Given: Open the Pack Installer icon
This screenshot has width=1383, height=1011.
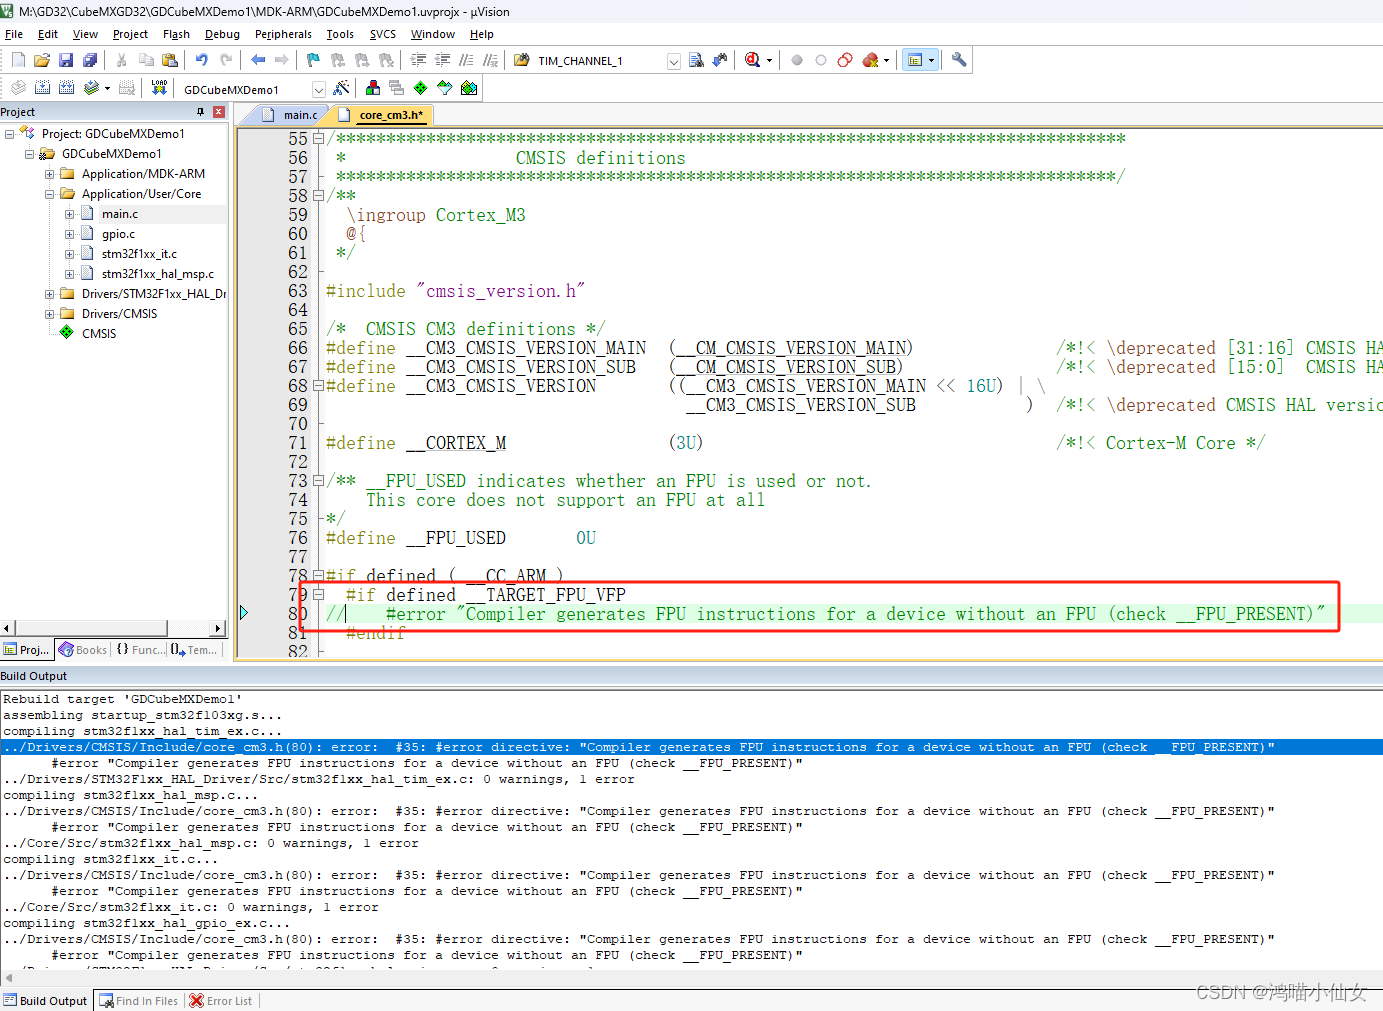Looking at the screenshot, I should point(468,88).
